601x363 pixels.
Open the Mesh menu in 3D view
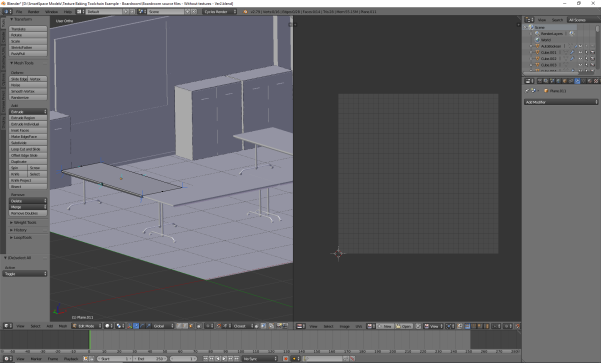click(62, 326)
